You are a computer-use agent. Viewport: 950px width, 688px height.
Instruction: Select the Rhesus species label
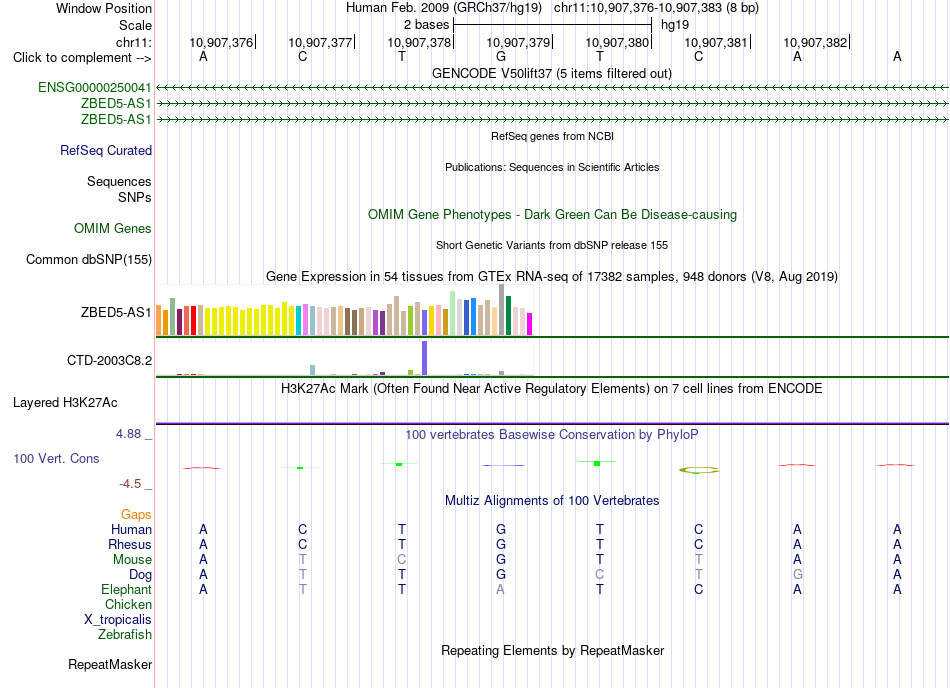pyautogui.click(x=130, y=544)
